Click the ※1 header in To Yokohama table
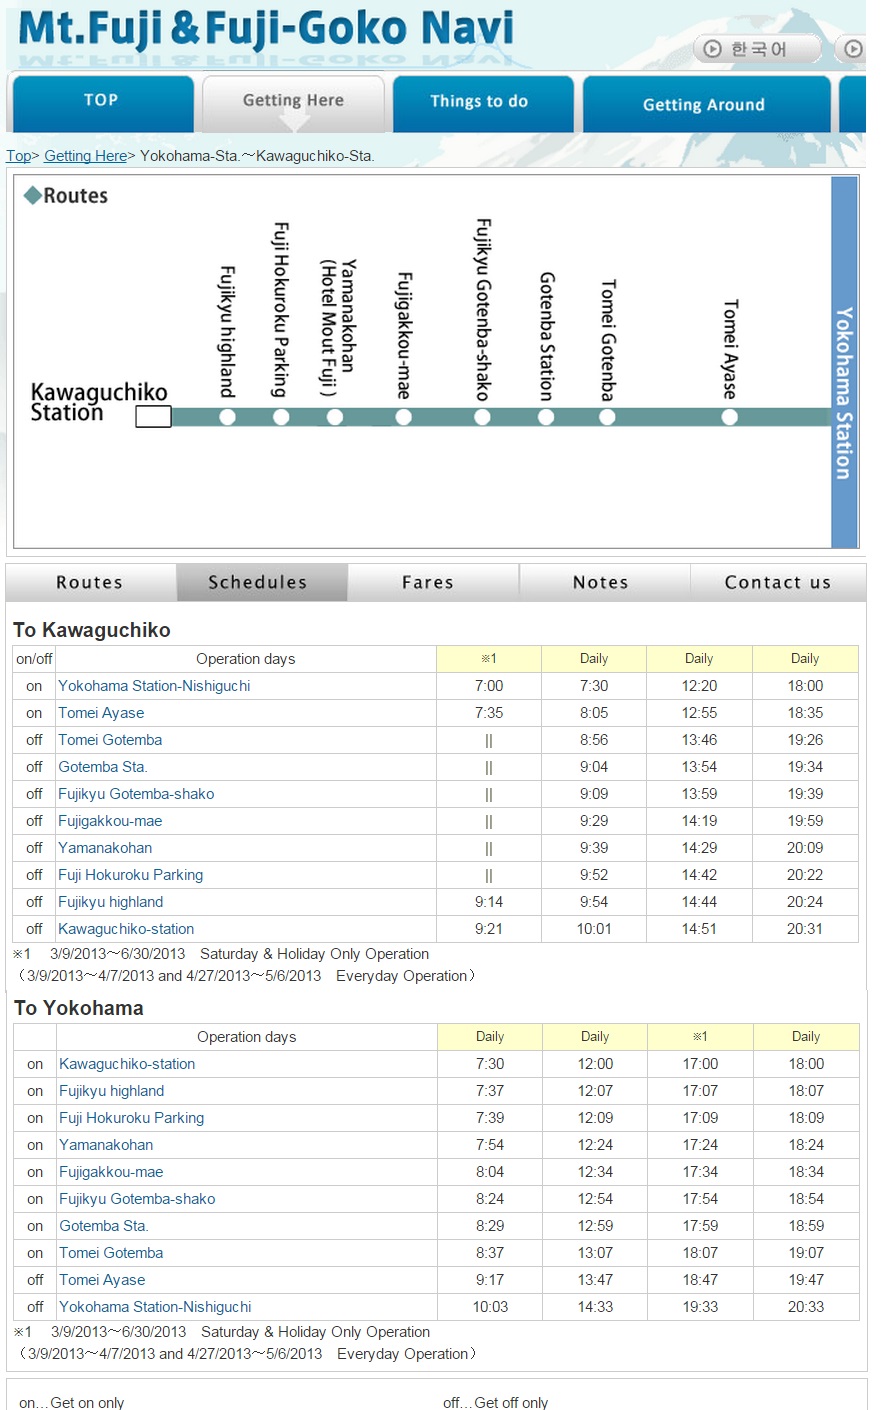Screen dimensions: 884x1410 pyautogui.click(x=700, y=1037)
